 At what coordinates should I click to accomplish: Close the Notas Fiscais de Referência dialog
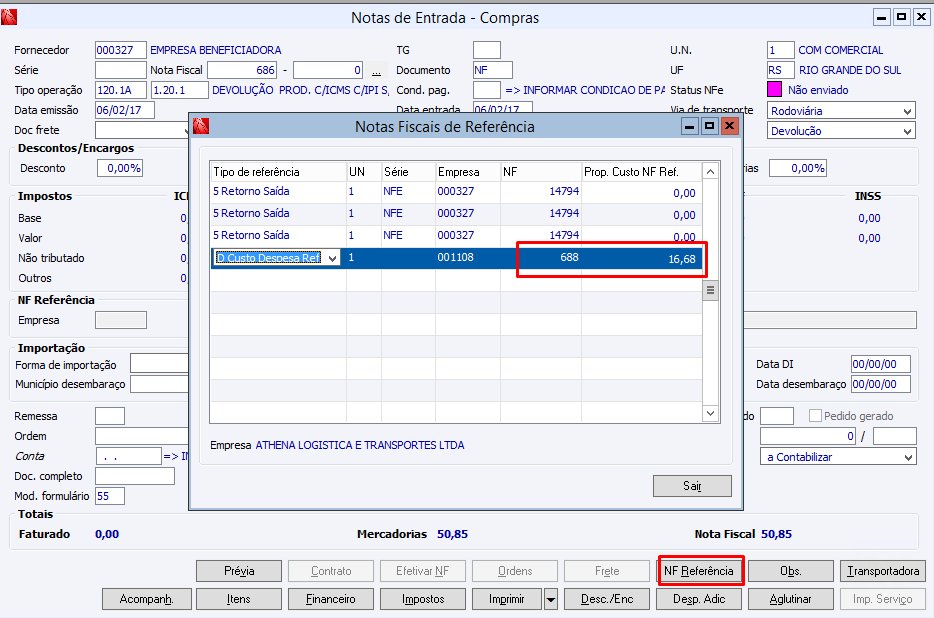point(730,126)
